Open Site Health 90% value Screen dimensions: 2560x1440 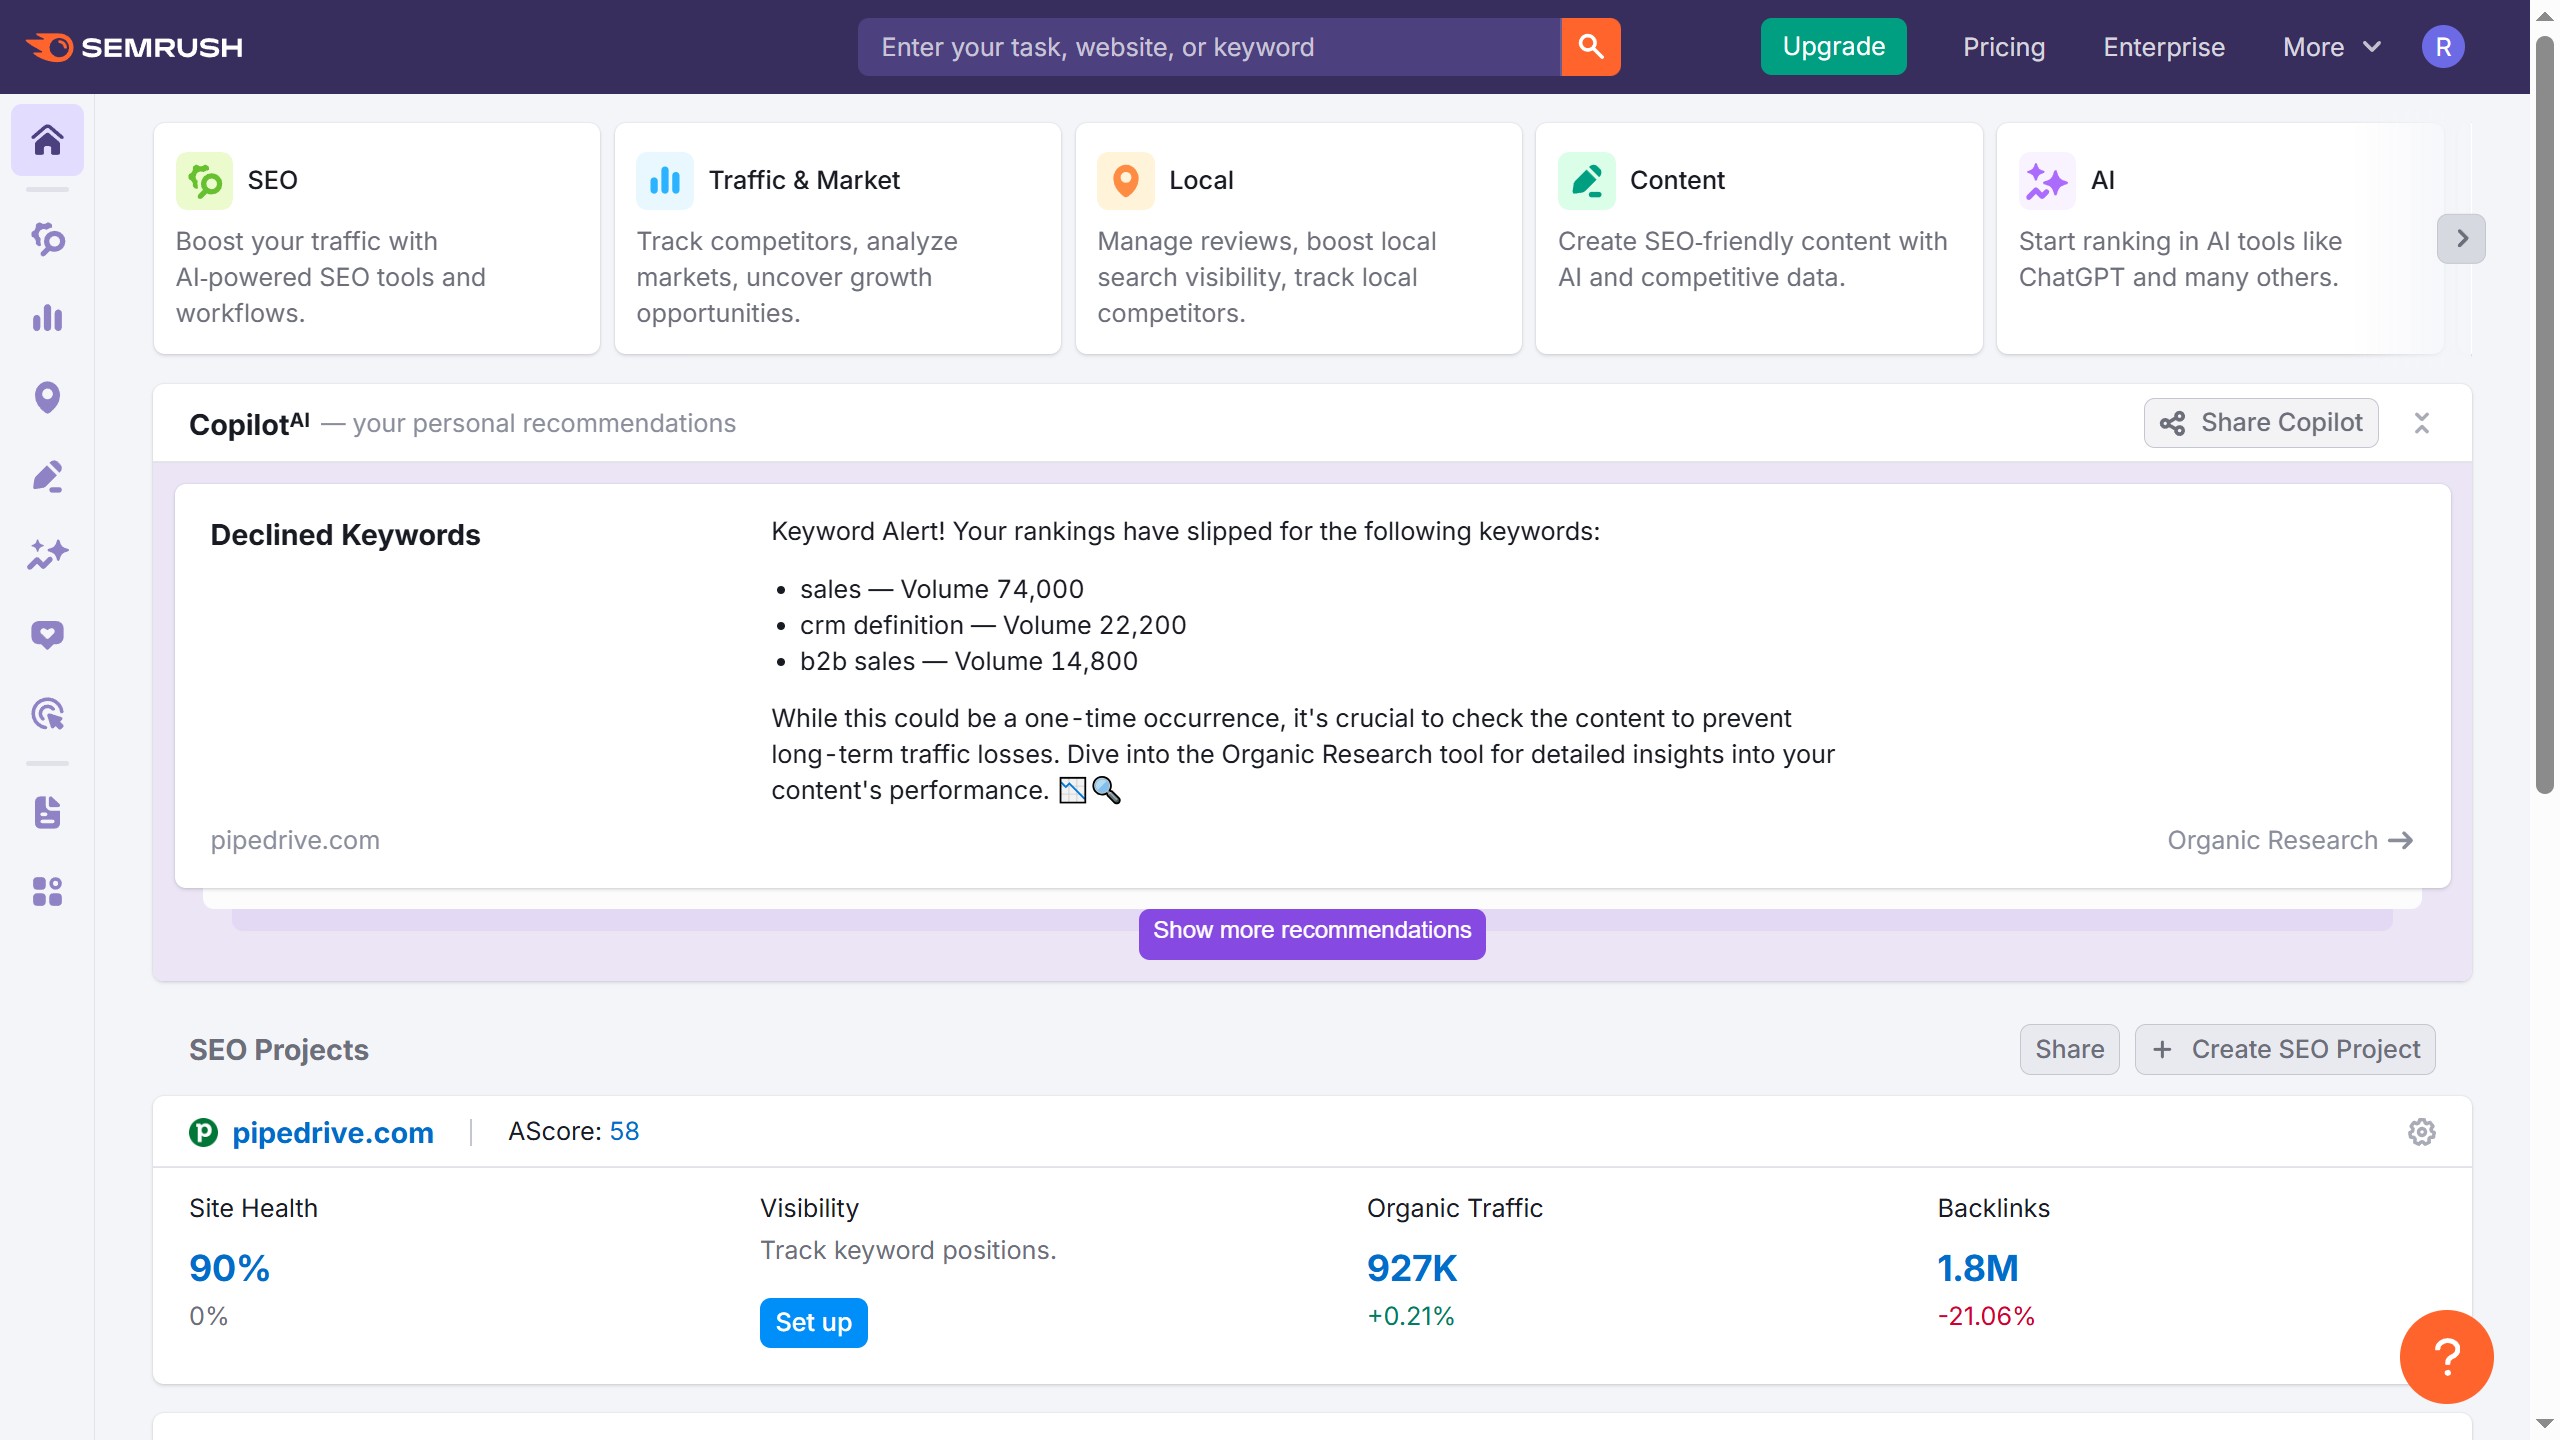[x=229, y=1268]
